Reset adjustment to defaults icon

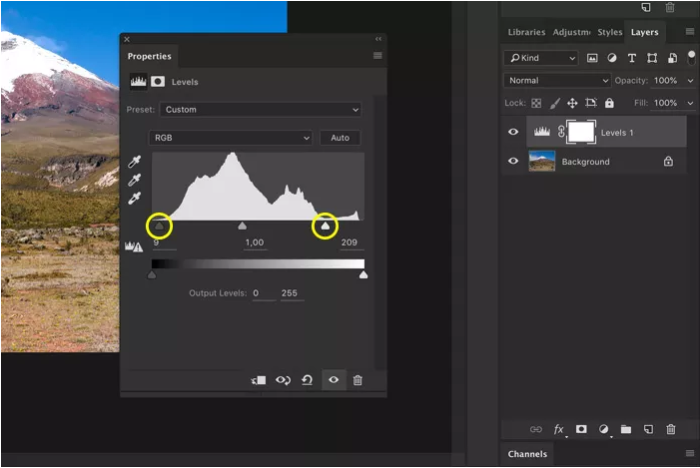coord(307,380)
